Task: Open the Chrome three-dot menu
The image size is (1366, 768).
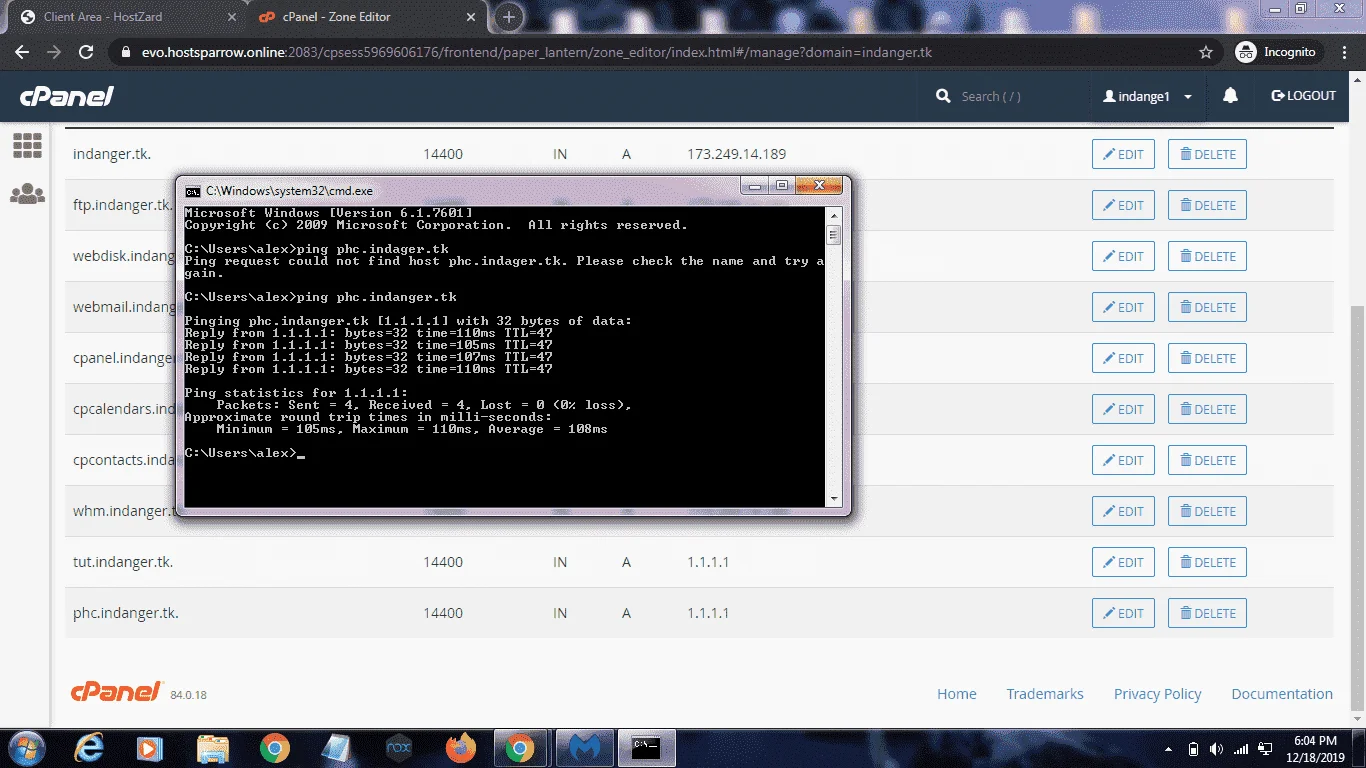Action: (x=1343, y=52)
